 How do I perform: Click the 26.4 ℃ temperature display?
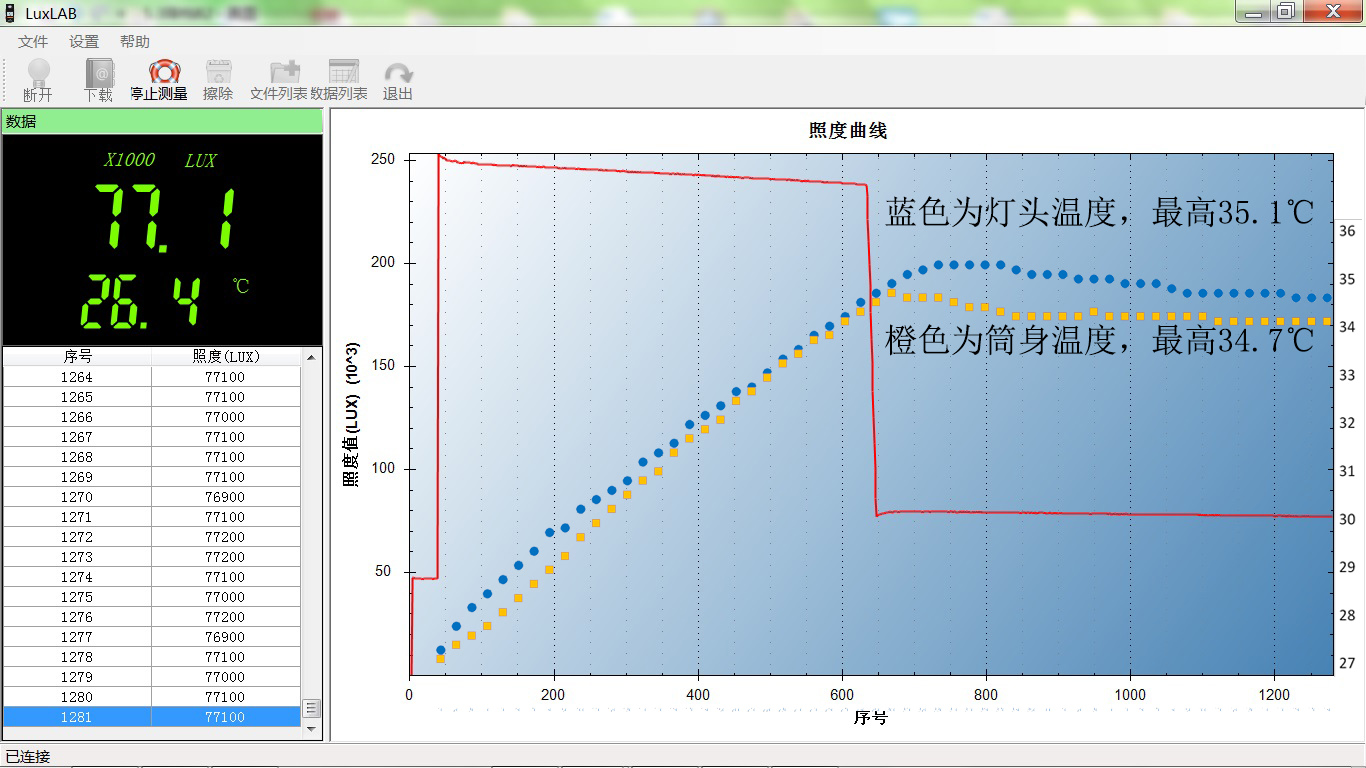pyautogui.click(x=141, y=303)
